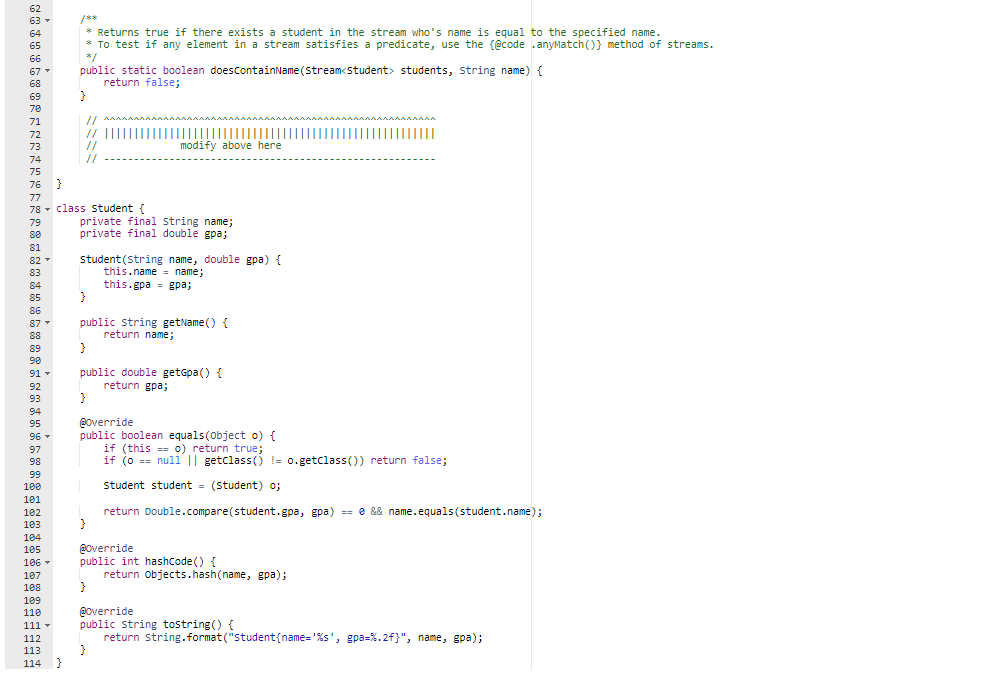The width and height of the screenshot is (987, 698).
Task: Click the doesContainName method name
Action: tap(254, 70)
